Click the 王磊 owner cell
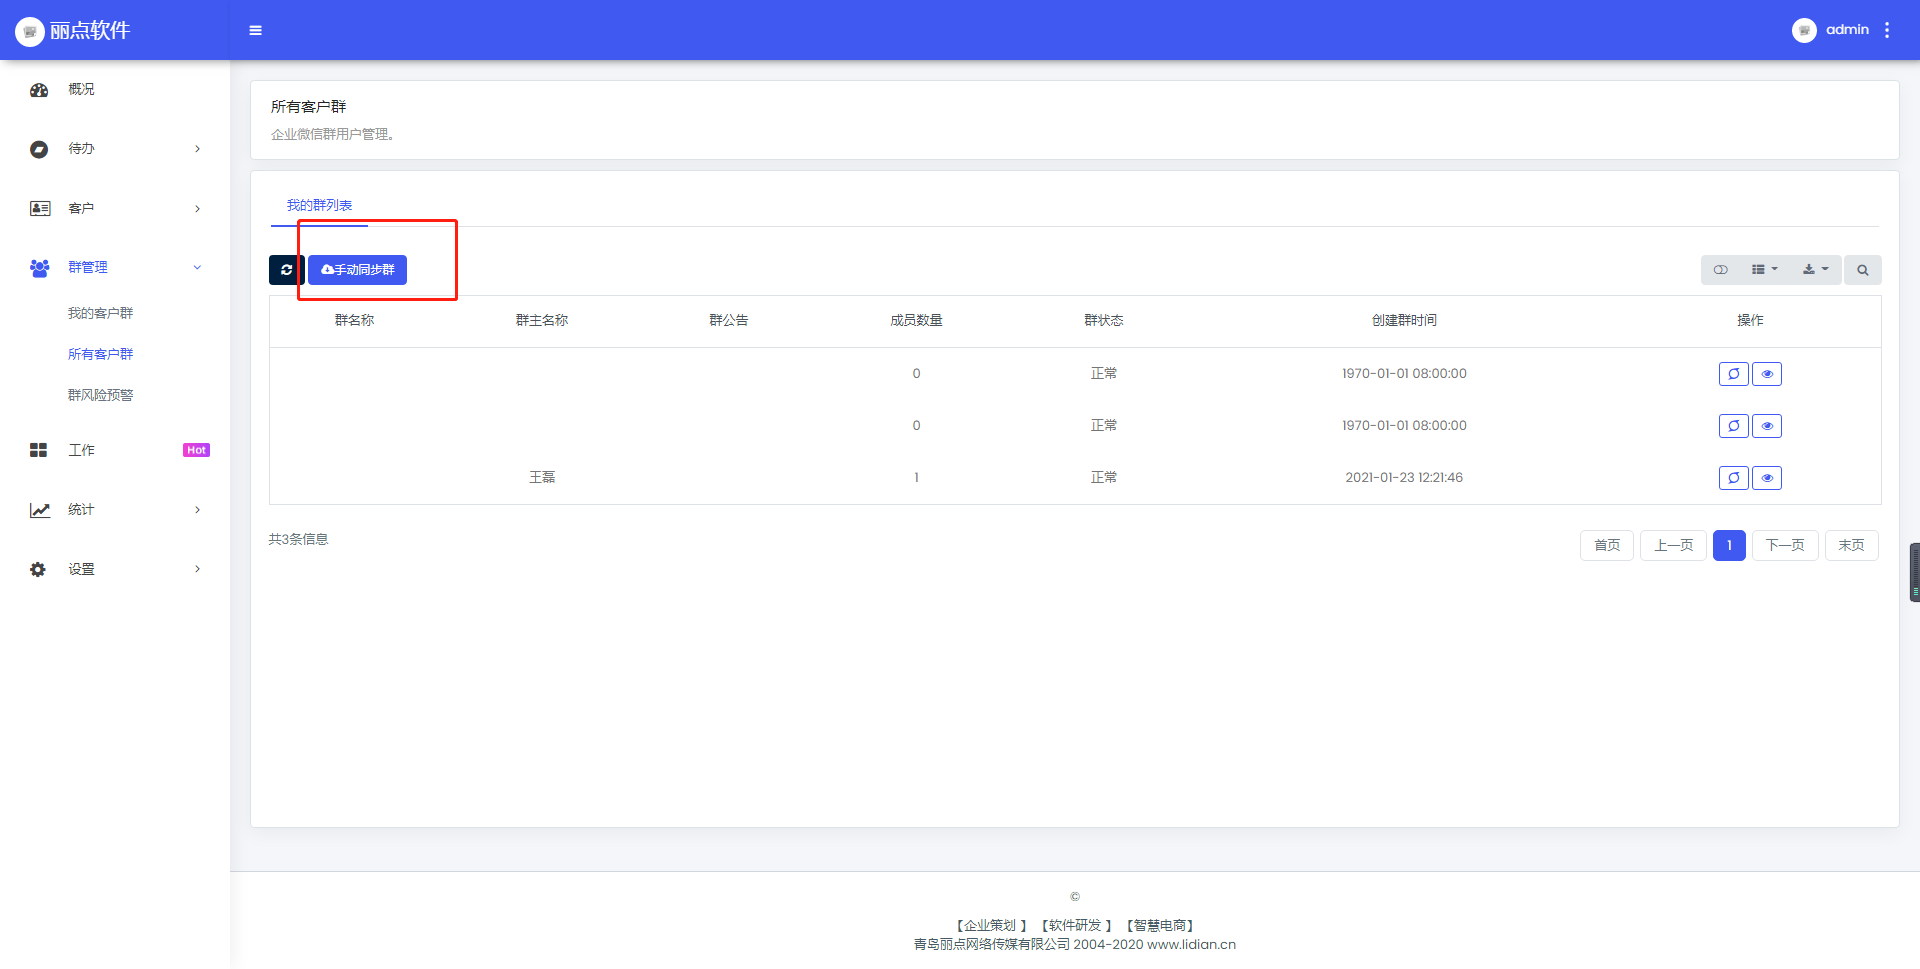Viewport: 1920px width, 969px height. coord(542,478)
